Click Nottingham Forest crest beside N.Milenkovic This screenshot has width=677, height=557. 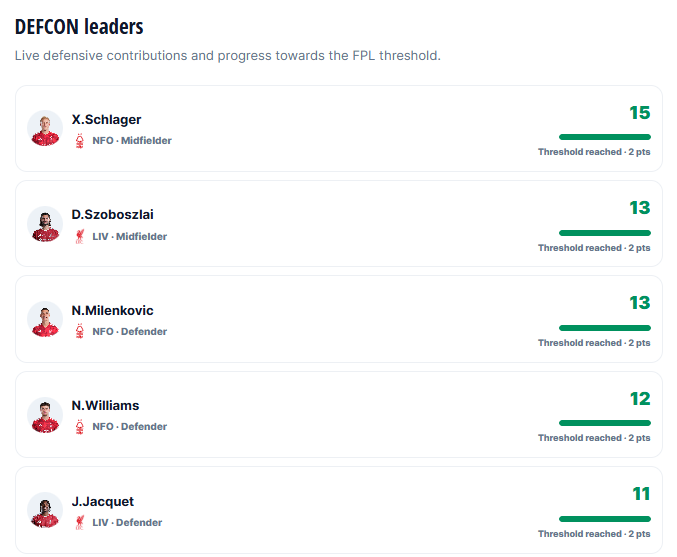point(79,332)
